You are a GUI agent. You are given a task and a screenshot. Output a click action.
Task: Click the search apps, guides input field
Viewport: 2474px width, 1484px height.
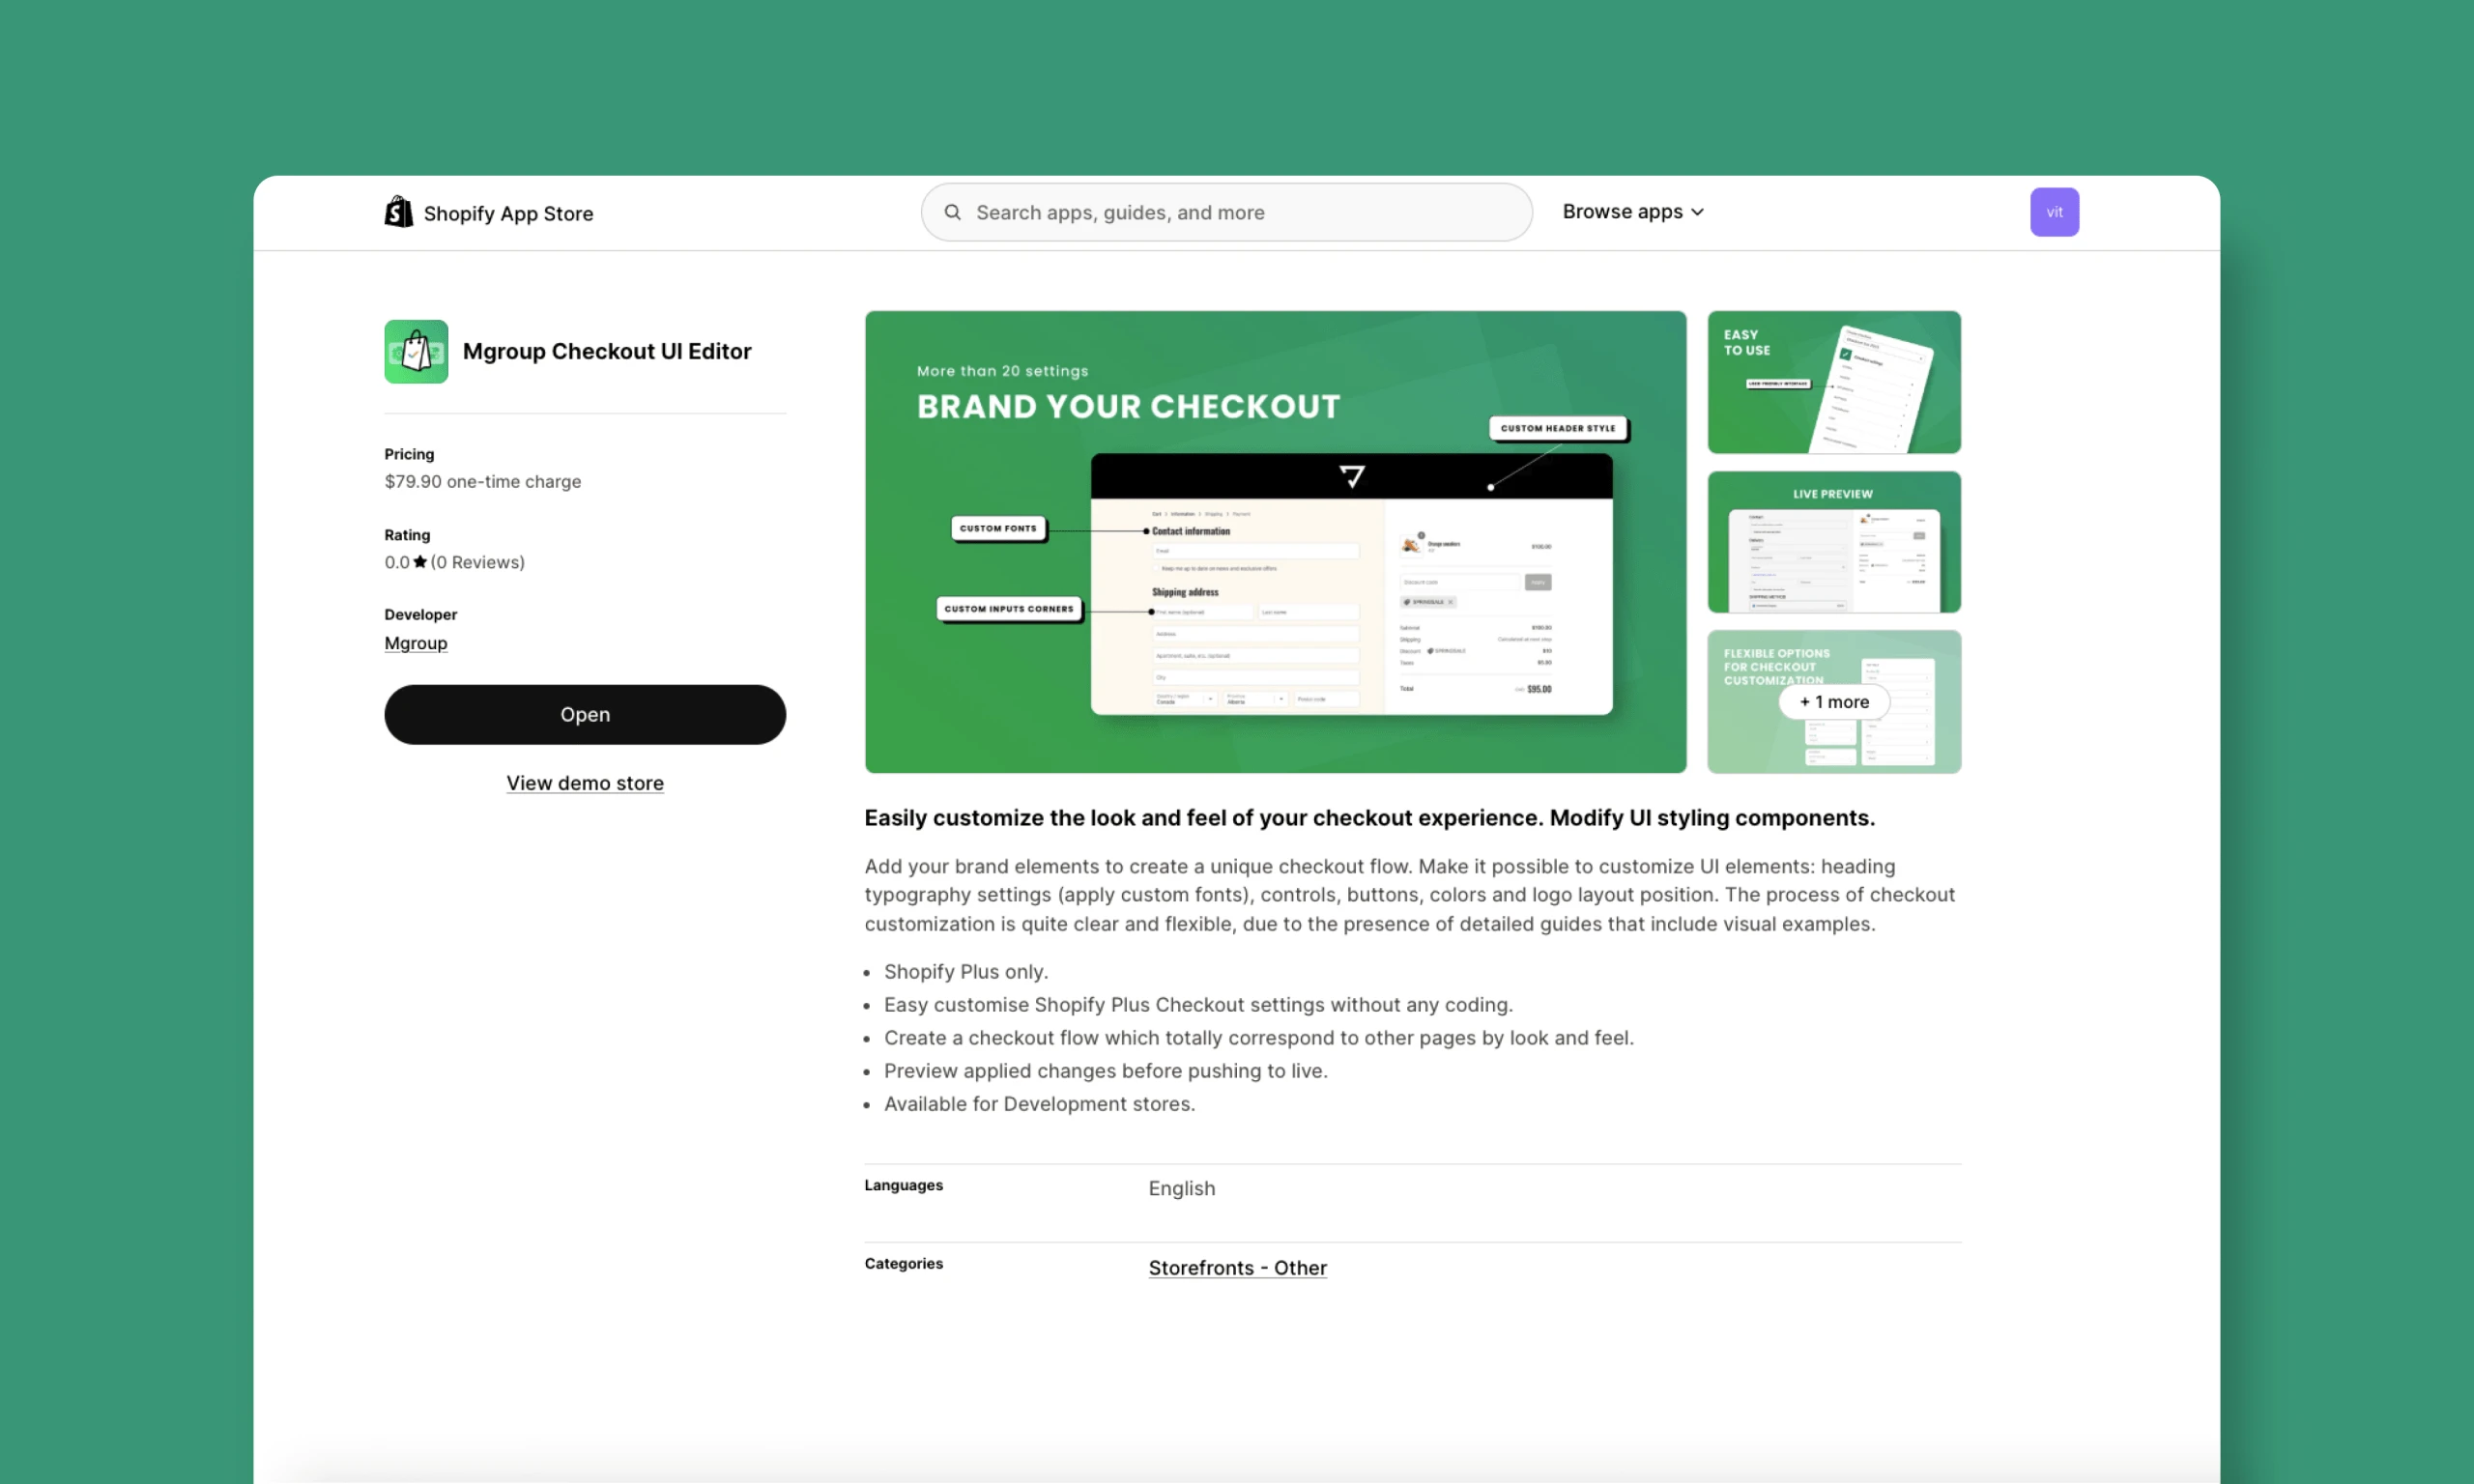pos(1226,212)
